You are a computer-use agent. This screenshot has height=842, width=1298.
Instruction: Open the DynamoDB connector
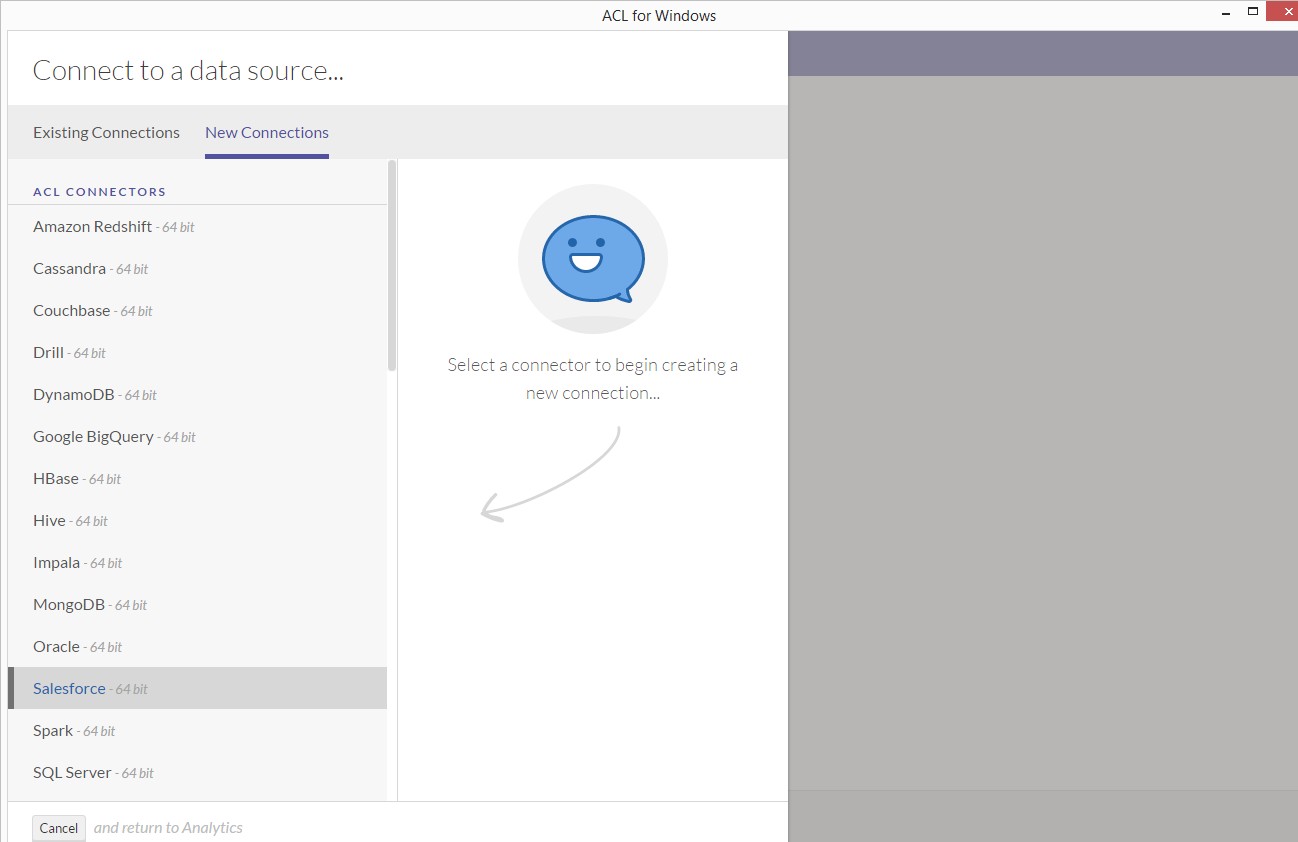[74, 394]
